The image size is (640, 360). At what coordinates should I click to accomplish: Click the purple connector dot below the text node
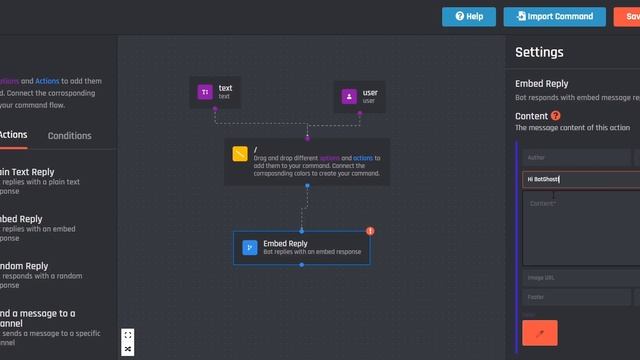click(x=215, y=109)
